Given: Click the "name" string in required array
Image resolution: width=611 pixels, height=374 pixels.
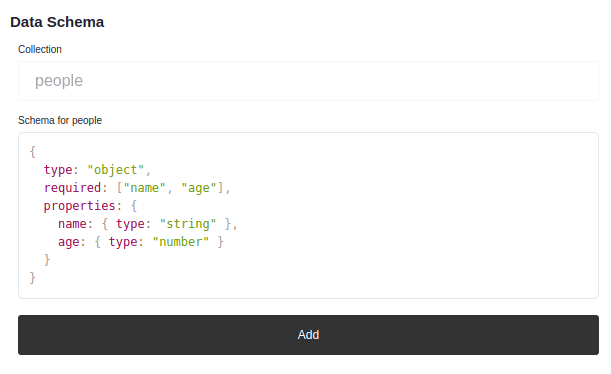Looking at the screenshot, I should pyautogui.click(x=145, y=188).
